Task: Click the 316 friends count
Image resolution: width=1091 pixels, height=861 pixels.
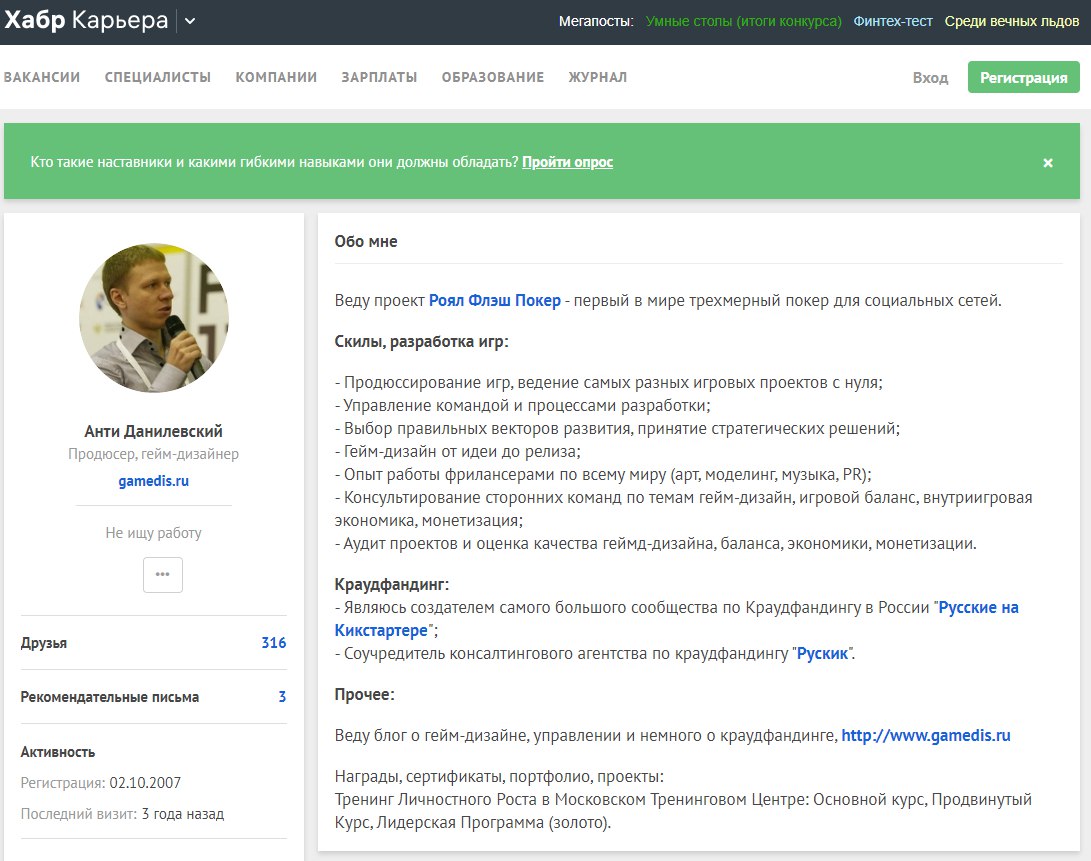Action: click(273, 642)
